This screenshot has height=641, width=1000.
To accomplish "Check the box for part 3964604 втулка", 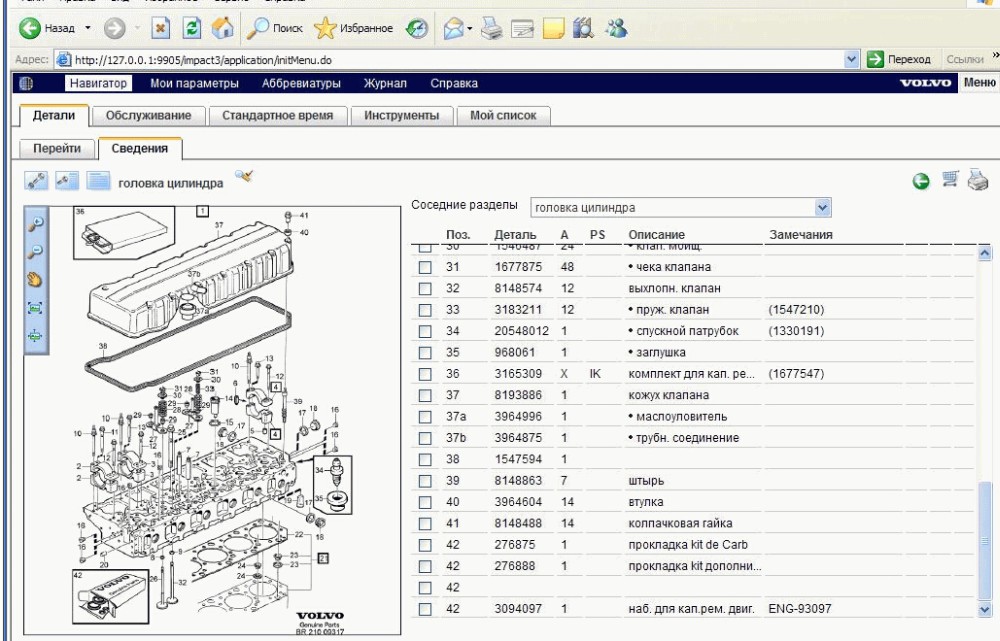I will coord(425,503).
